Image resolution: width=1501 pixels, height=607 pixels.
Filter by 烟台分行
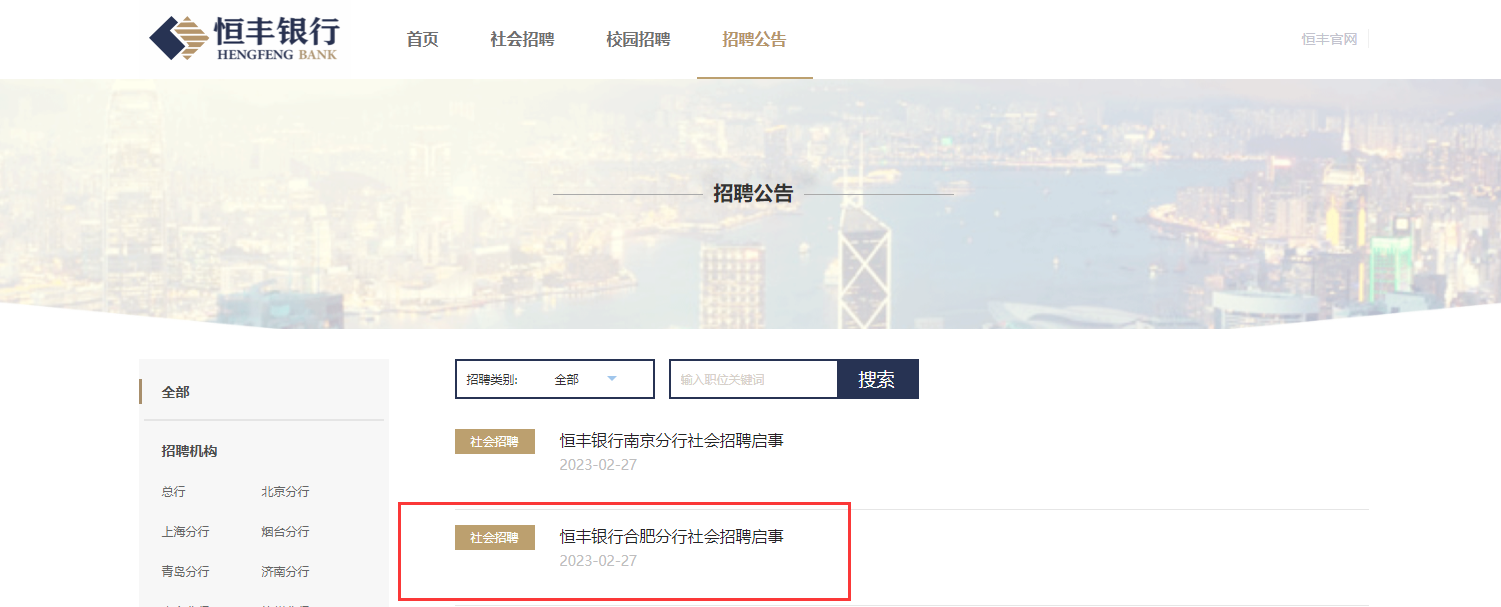point(285,532)
